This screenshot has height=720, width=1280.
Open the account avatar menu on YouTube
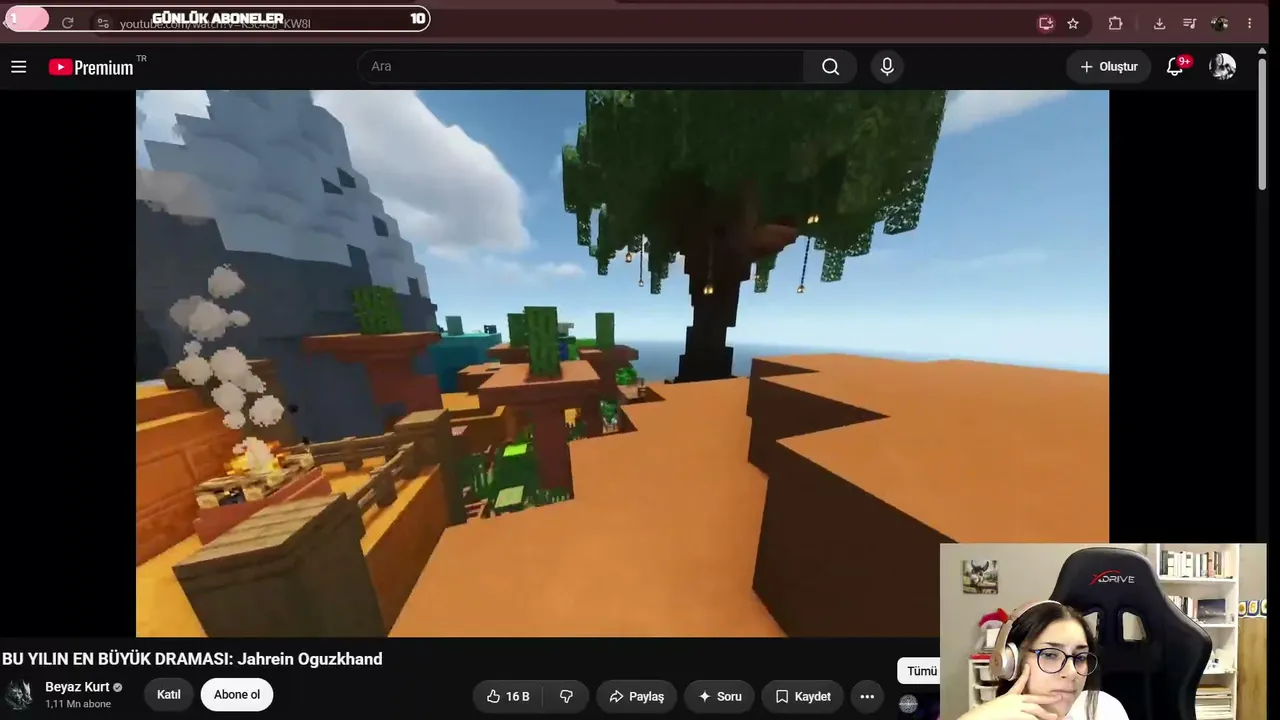click(x=1222, y=67)
